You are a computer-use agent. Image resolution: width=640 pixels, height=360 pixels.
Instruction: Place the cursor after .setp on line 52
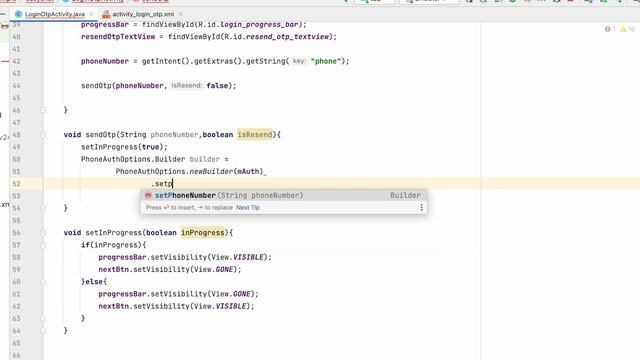click(x=173, y=184)
